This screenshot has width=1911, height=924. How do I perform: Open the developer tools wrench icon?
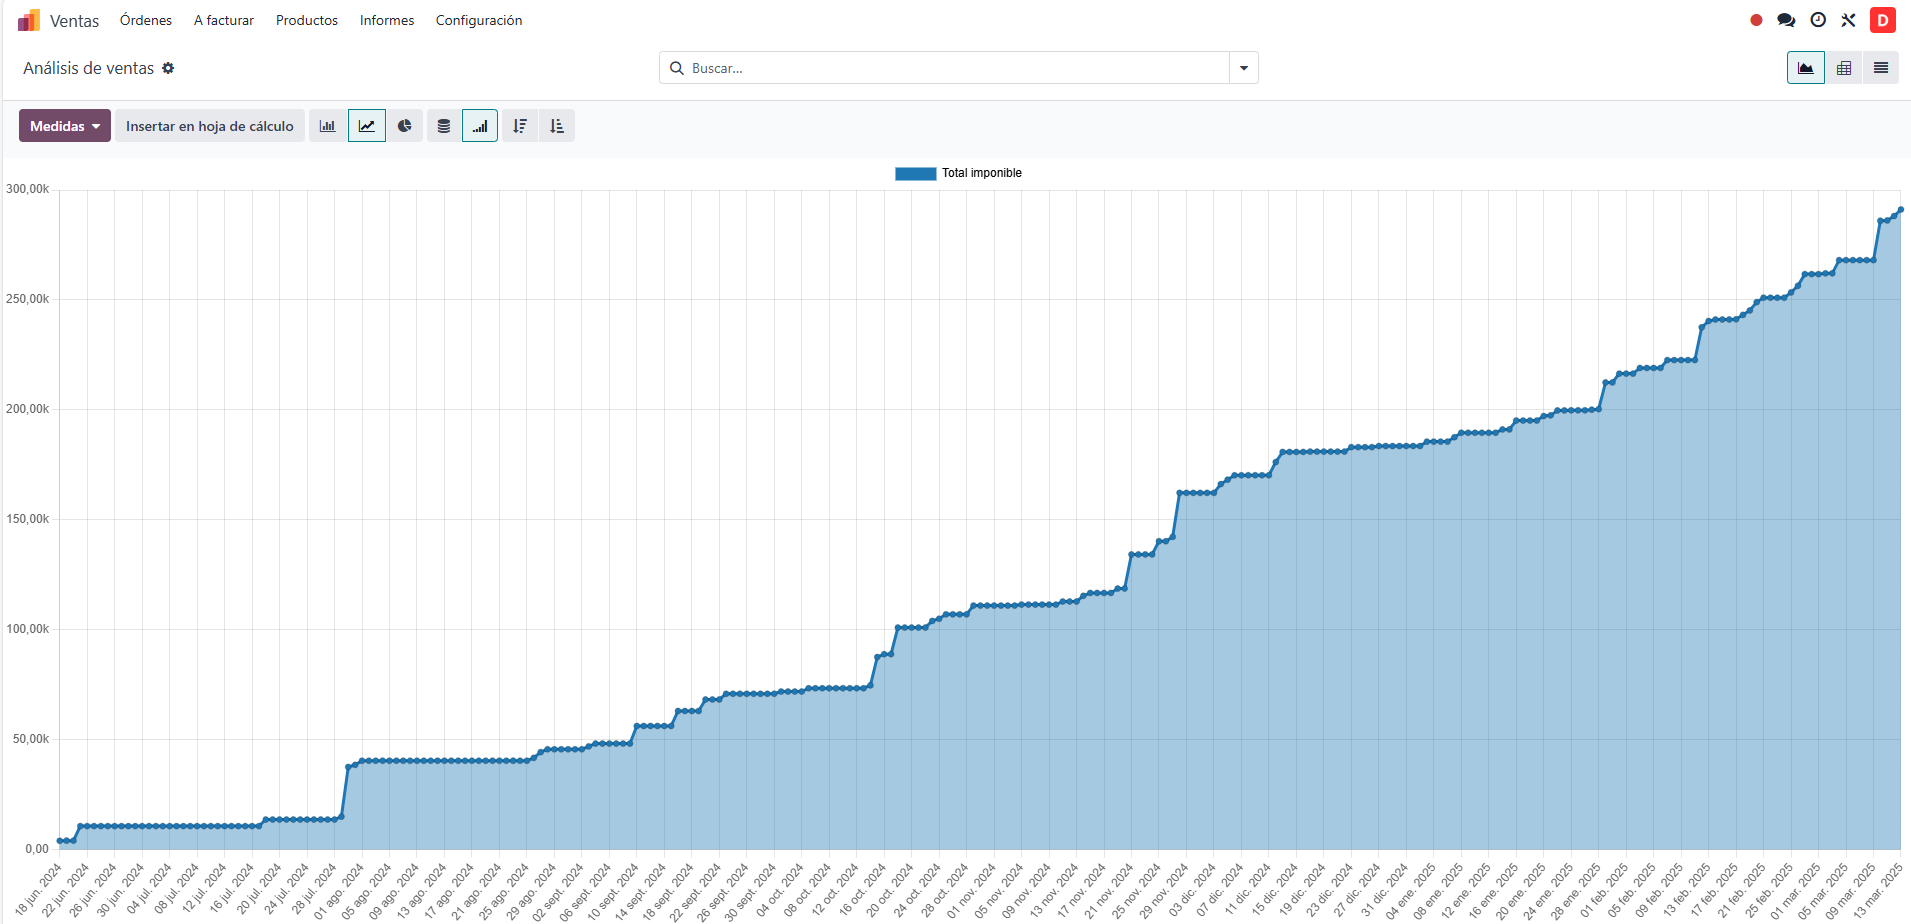point(1848,20)
